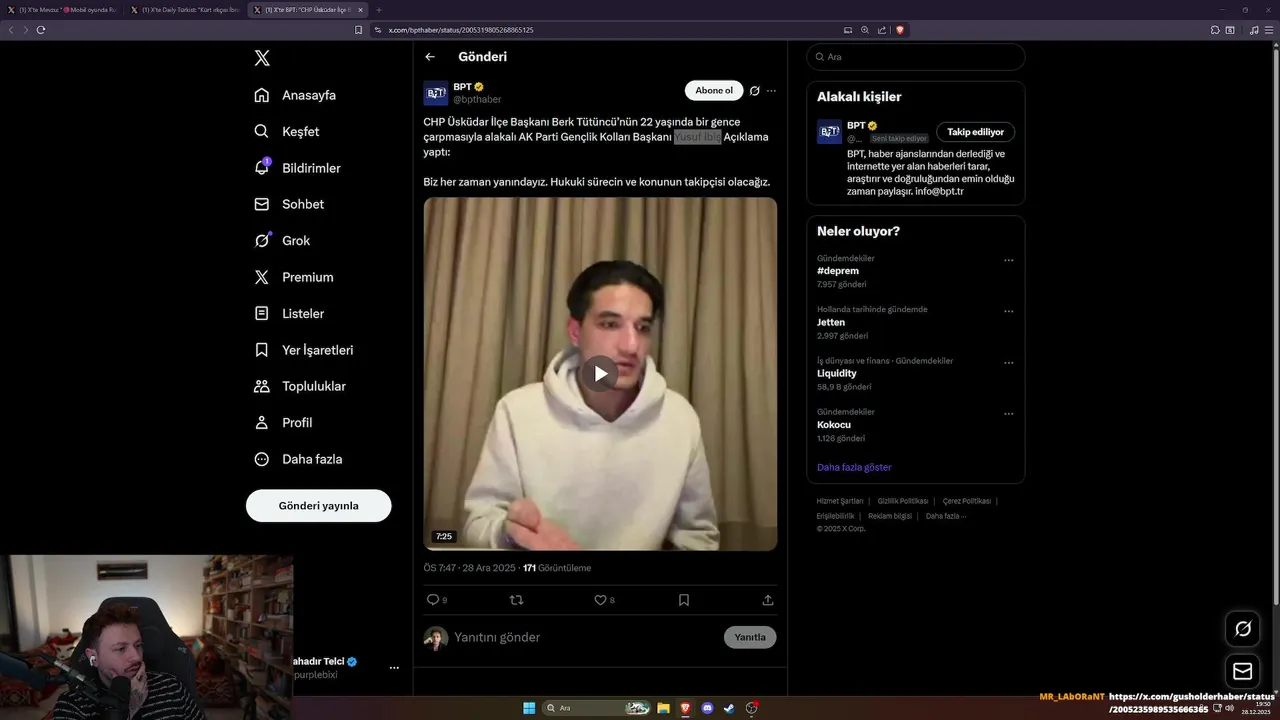This screenshot has height=720, width=1280.
Task: Open Gizlilik Politikası footer link
Action: [x=903, y=501]
